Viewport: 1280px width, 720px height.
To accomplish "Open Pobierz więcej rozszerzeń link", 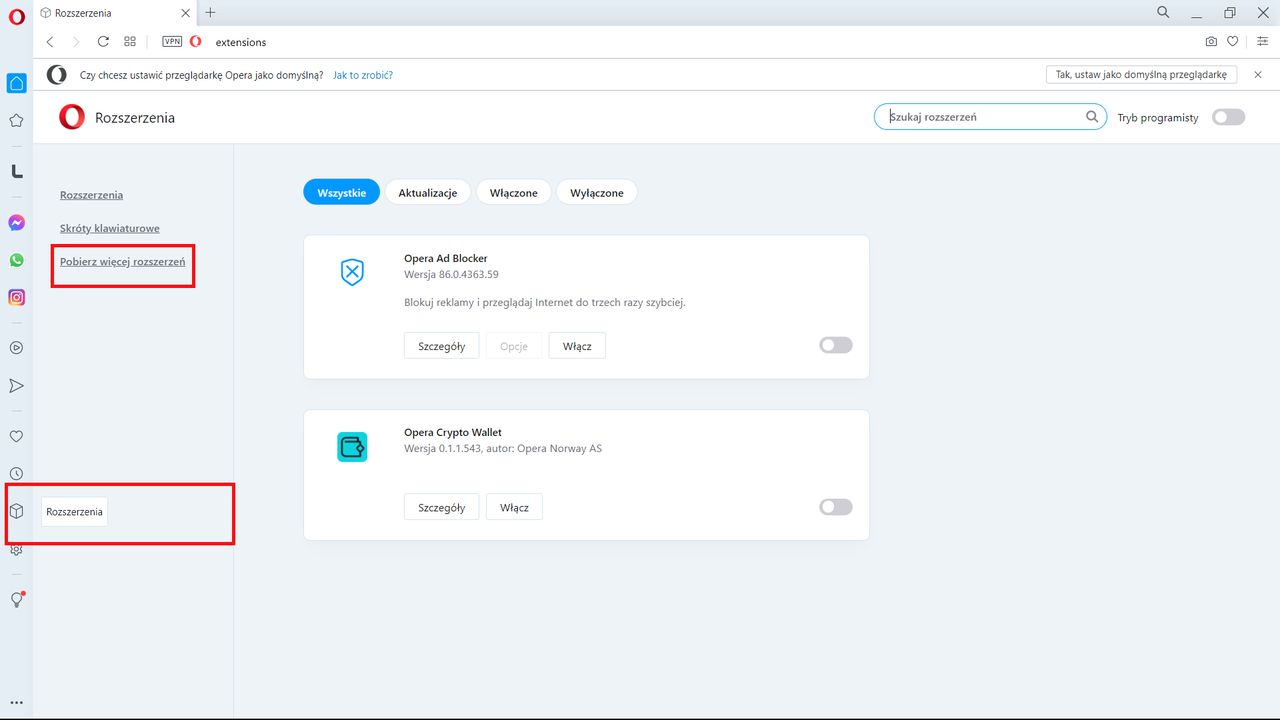I will tap(122, 262).
